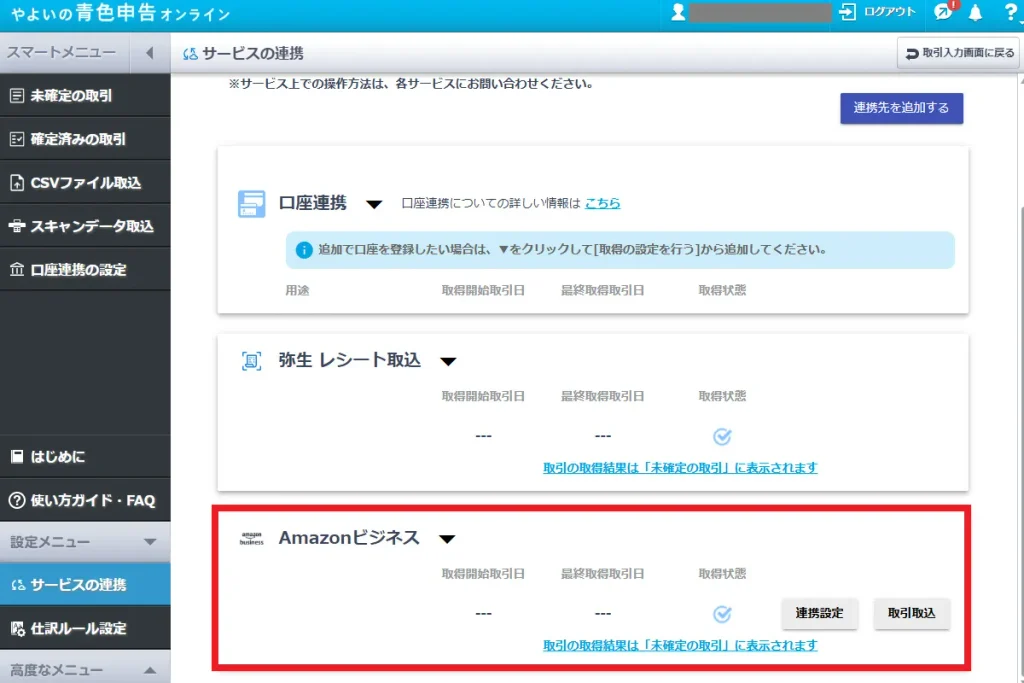Click 取引入力画面に戻る button
Viewport: 1024px width, 683px height.
tap(960, 53)
